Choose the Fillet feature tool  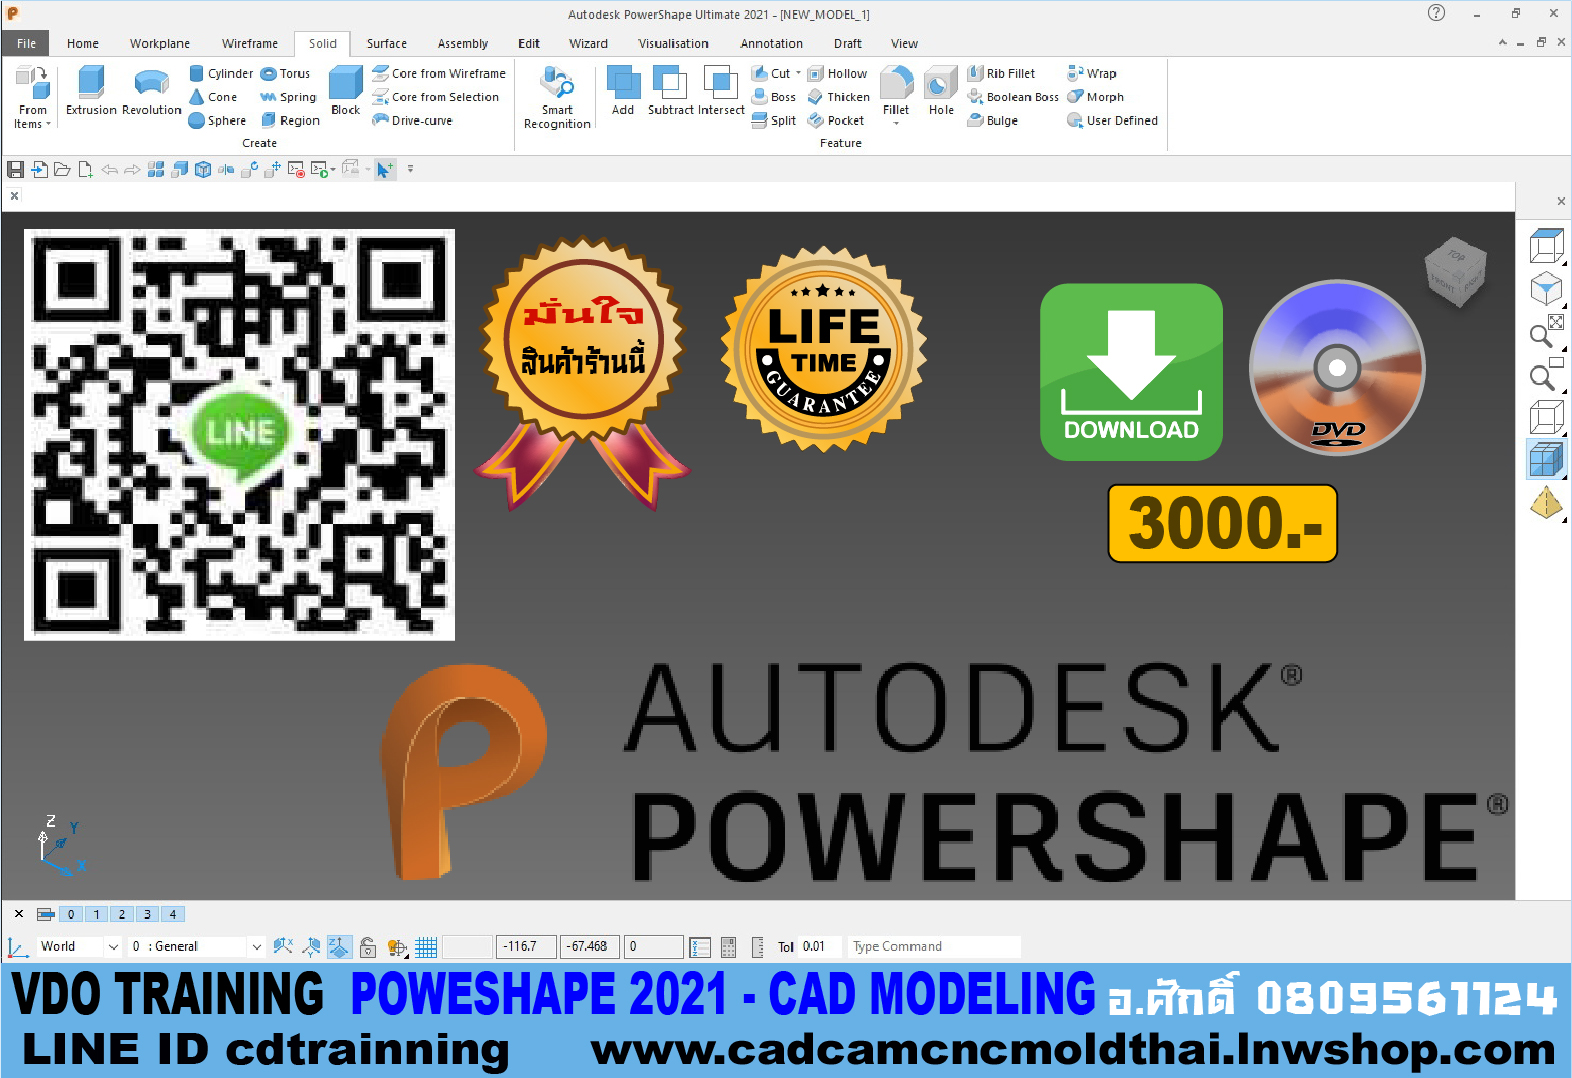896,91
